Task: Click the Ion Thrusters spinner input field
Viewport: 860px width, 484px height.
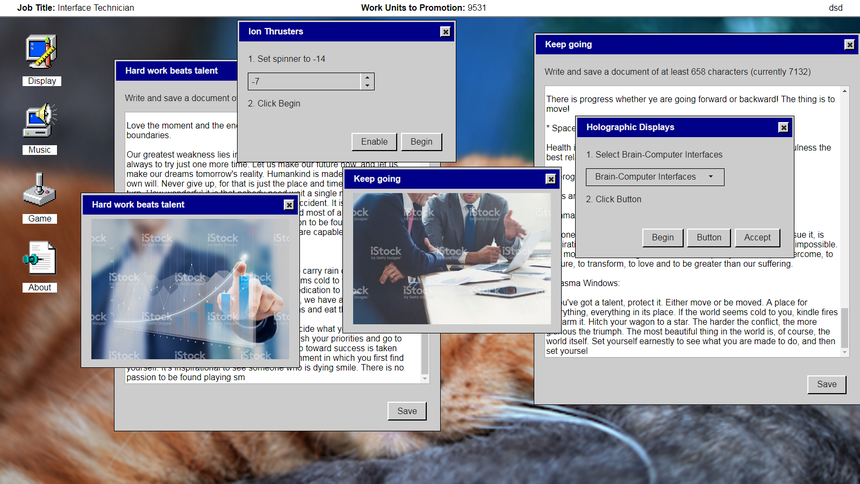Action: pos(304,81)
